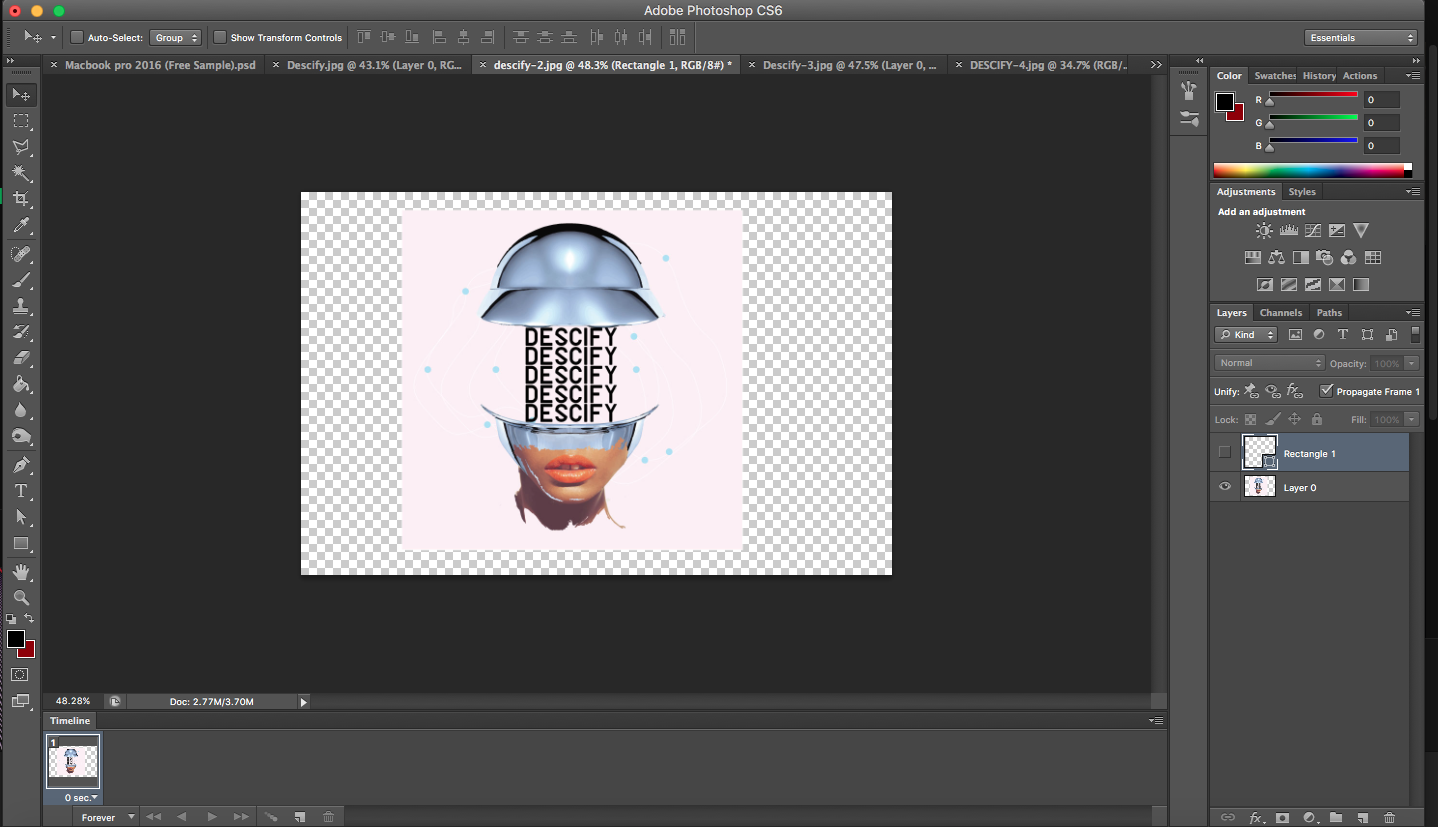Viewport: 1438px width, 827px height.
Task: Click the foreground color swatch in Color panel
Action: (1225, 102)
